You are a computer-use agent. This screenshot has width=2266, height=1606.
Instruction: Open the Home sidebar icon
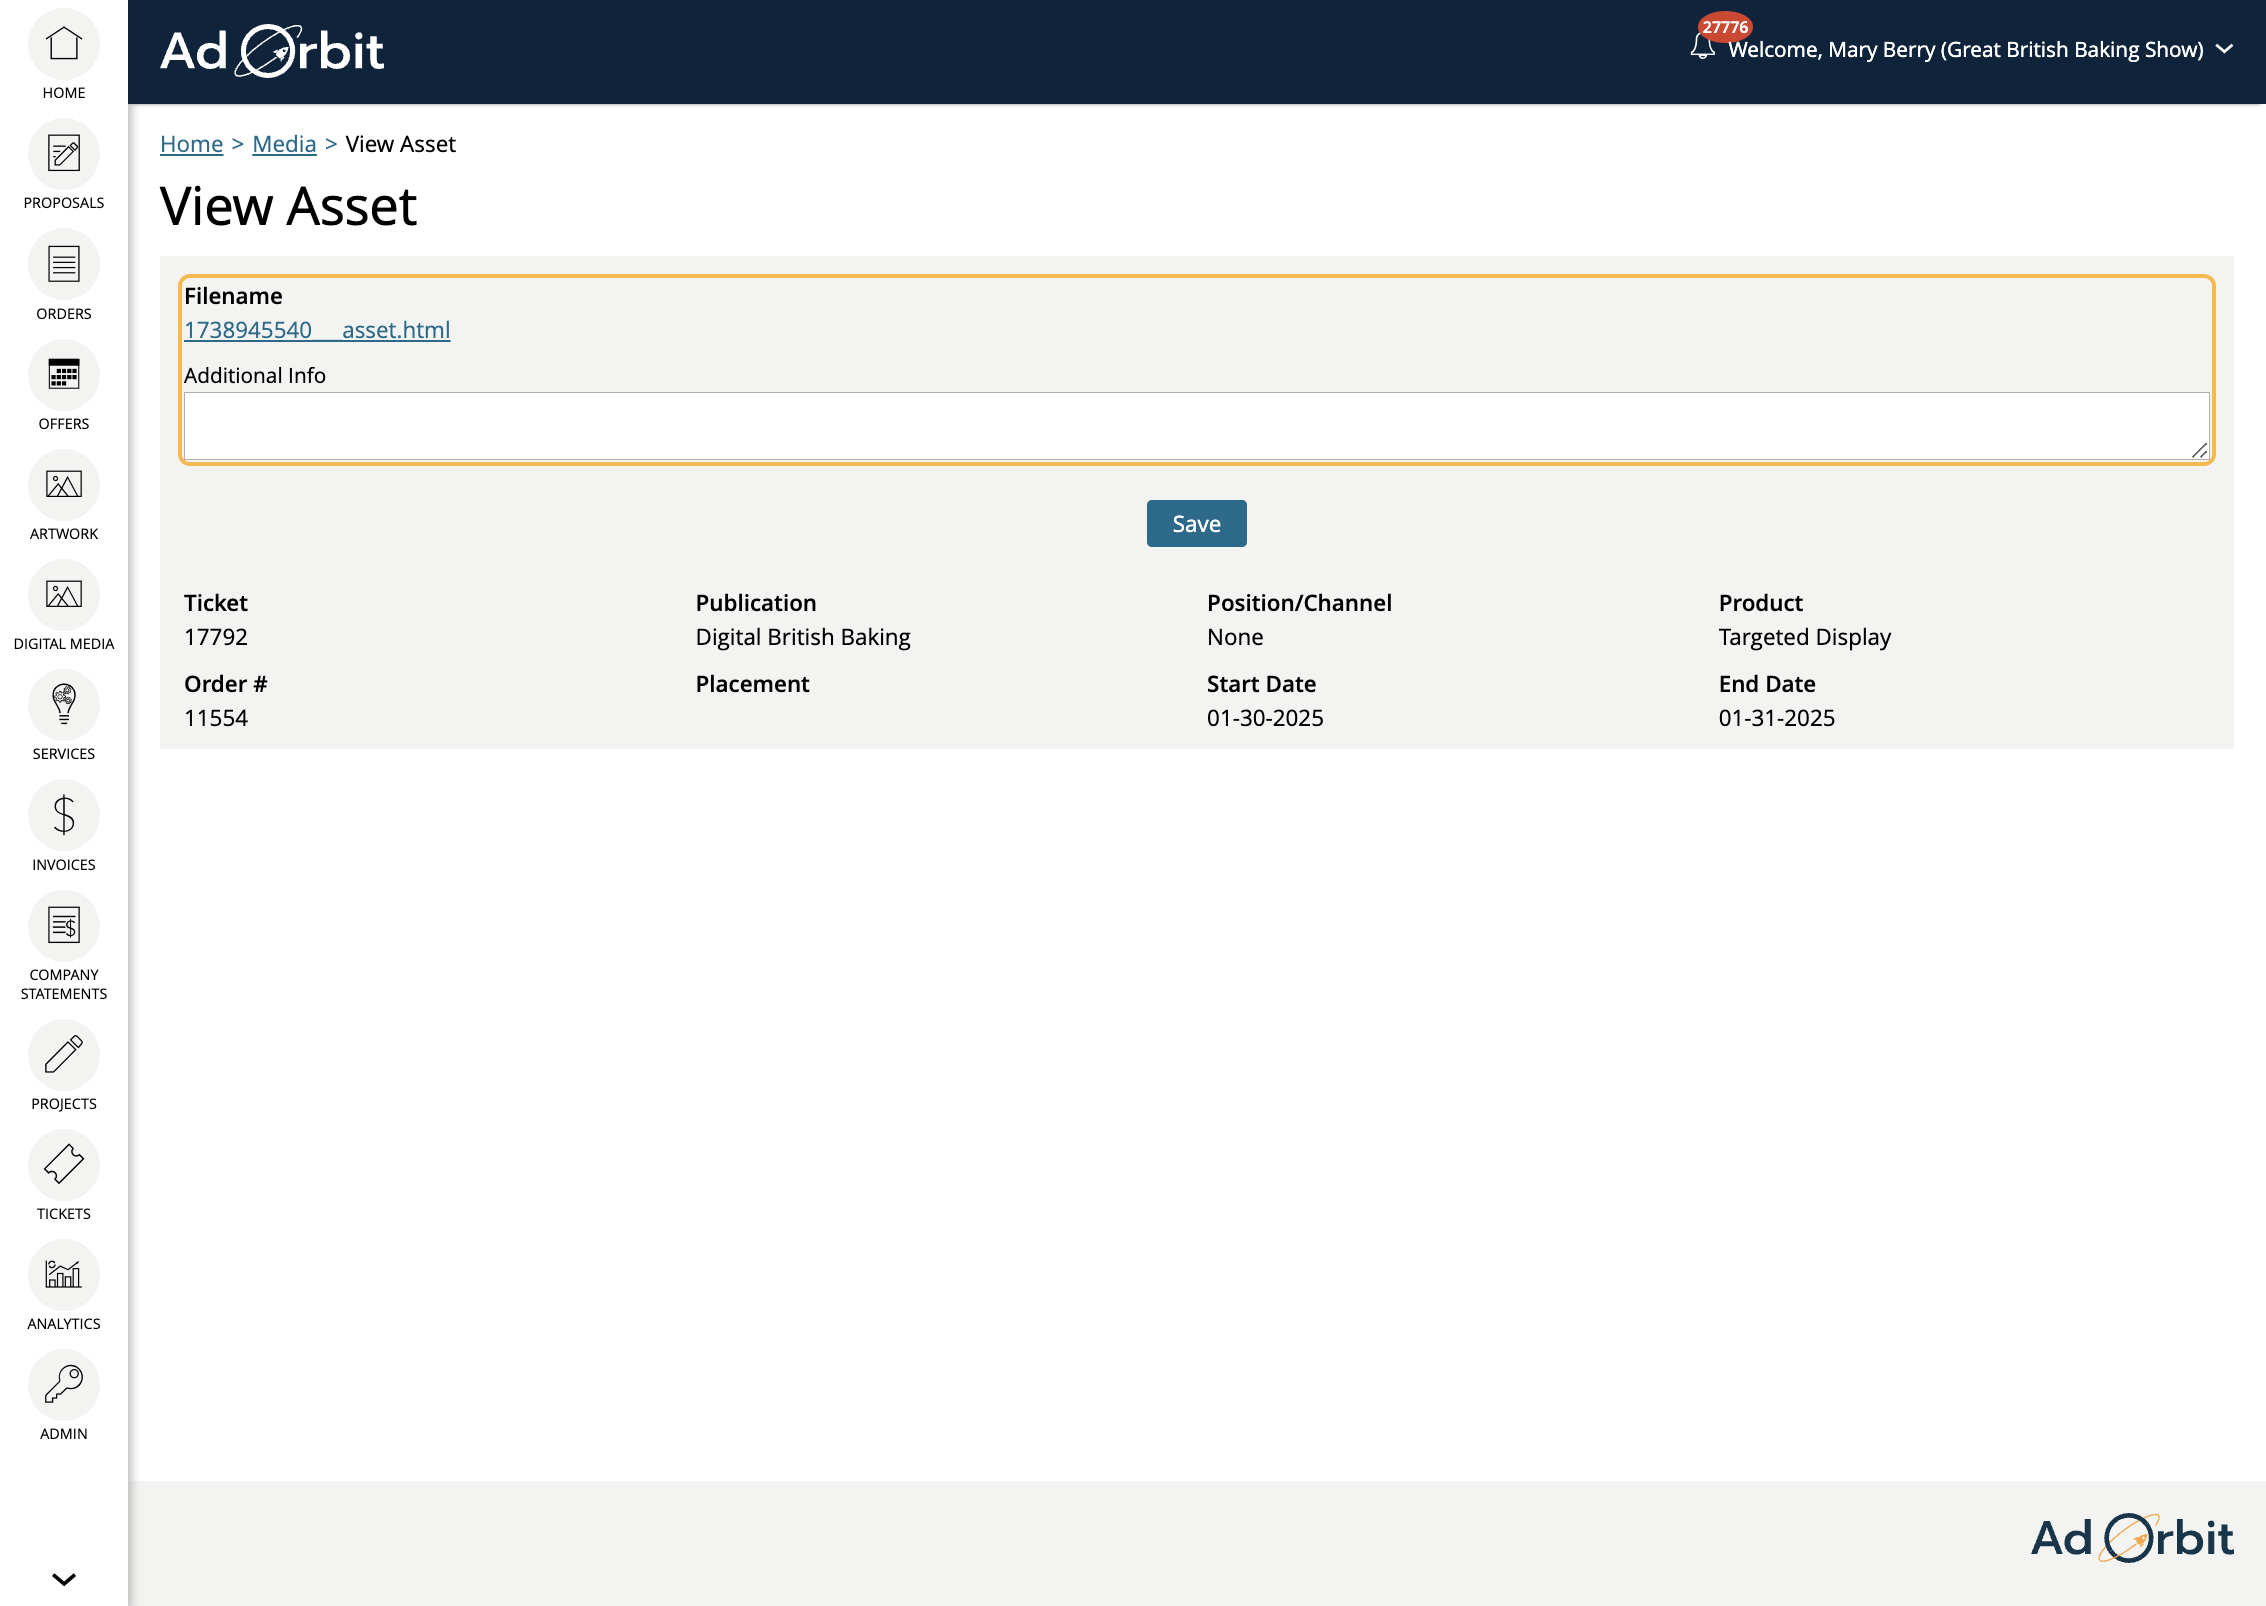tap(64, 45)
